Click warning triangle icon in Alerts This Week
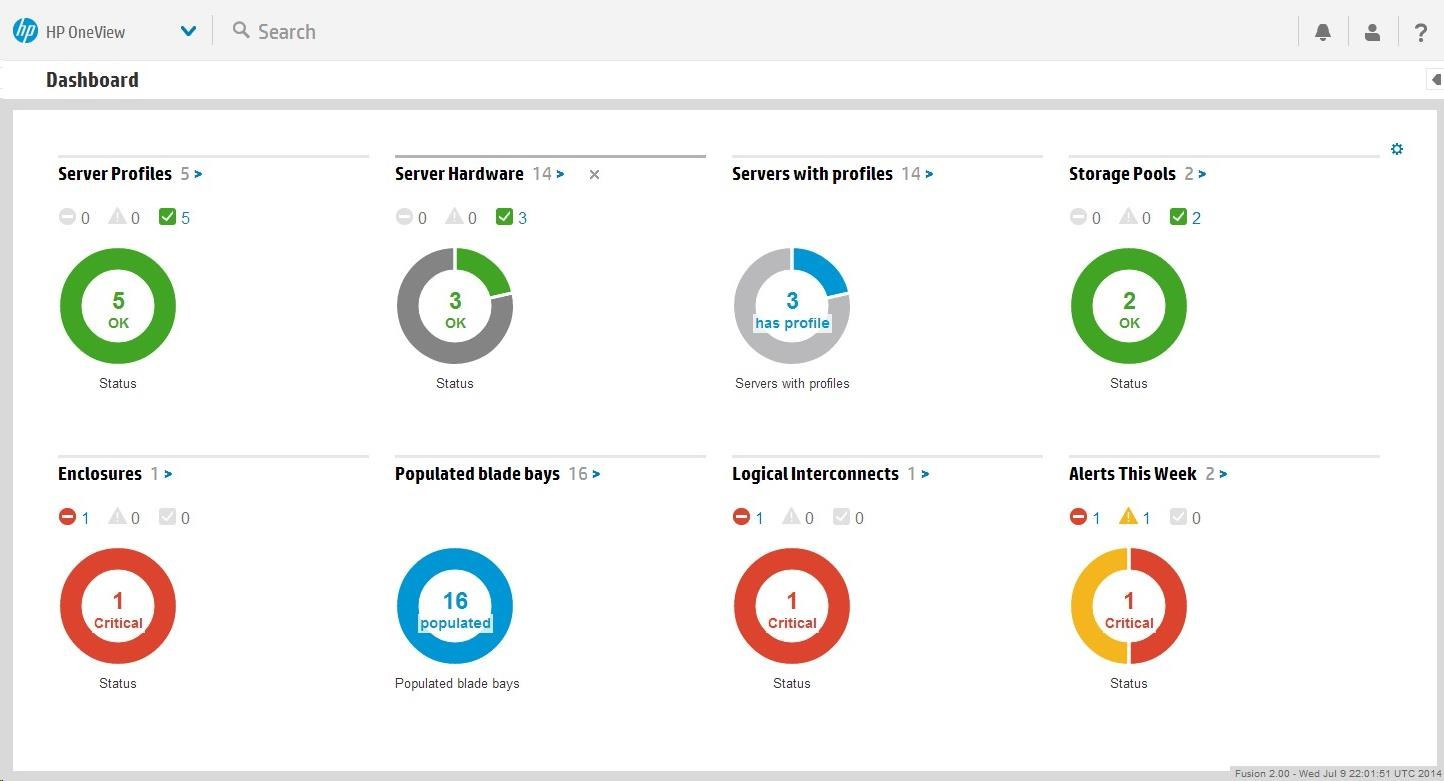Image resolution: width=1444 pixels, height=781 pixels. click(1128, 517)
